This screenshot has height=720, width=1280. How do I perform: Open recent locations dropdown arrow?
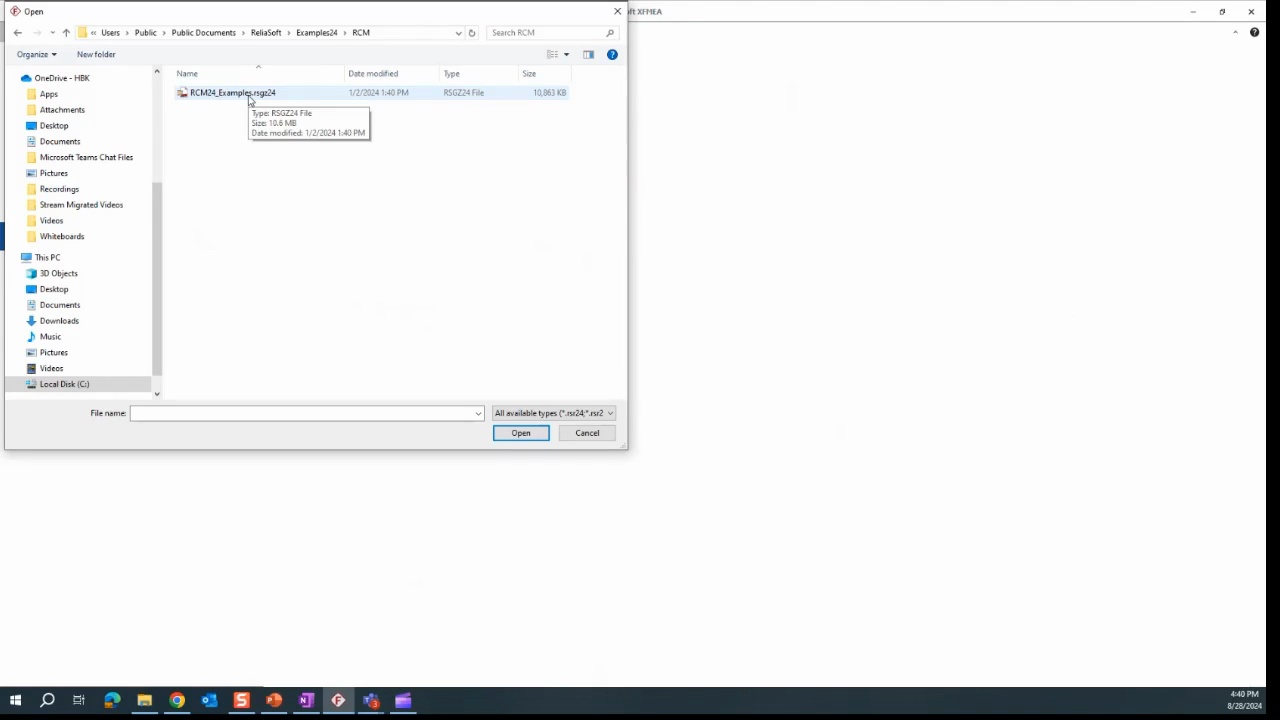pyautogui.click(x=52, y=33)
